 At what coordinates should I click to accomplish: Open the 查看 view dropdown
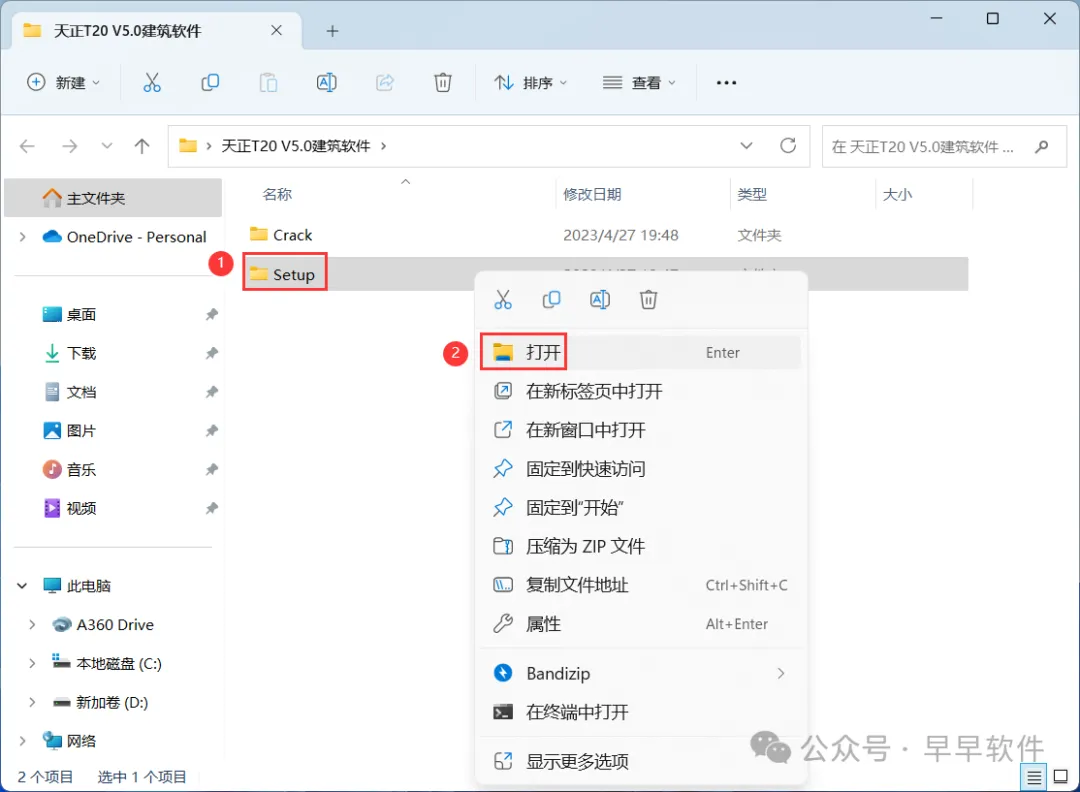pyautogui.click(x=639, y=83)
